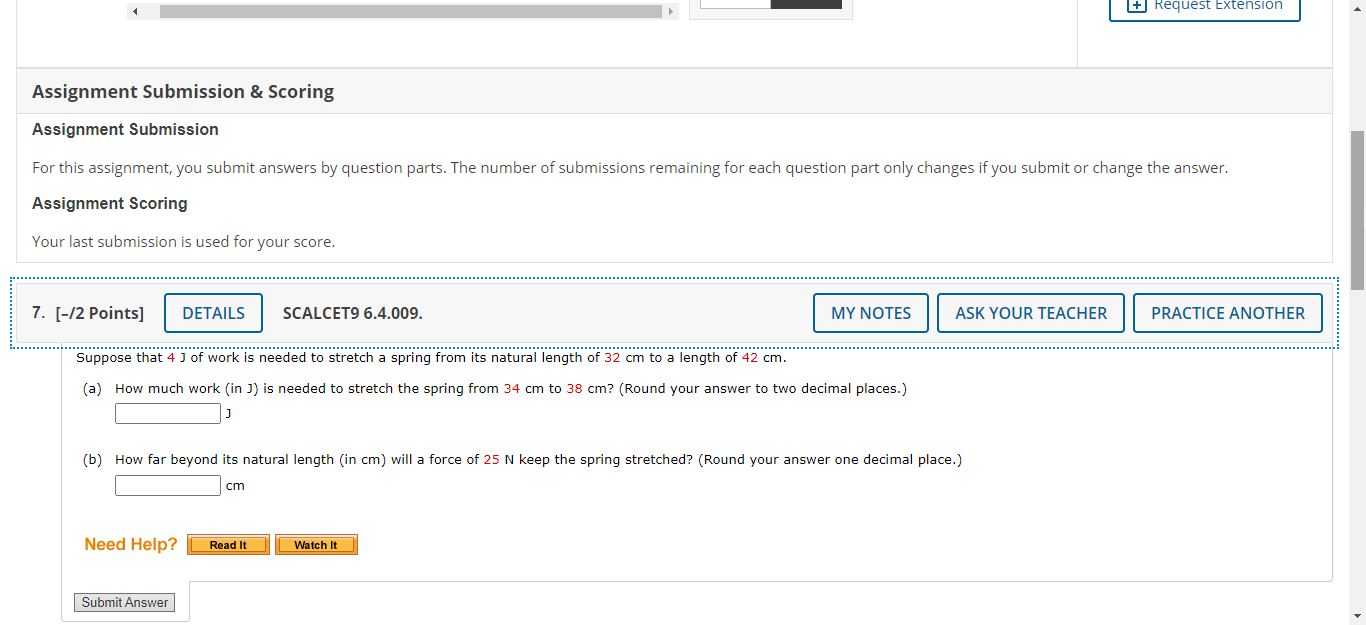Click the SCALCET9 6.4.009 textbook reference
This screenshot has height=625, width=1366.
click(352, 312)
